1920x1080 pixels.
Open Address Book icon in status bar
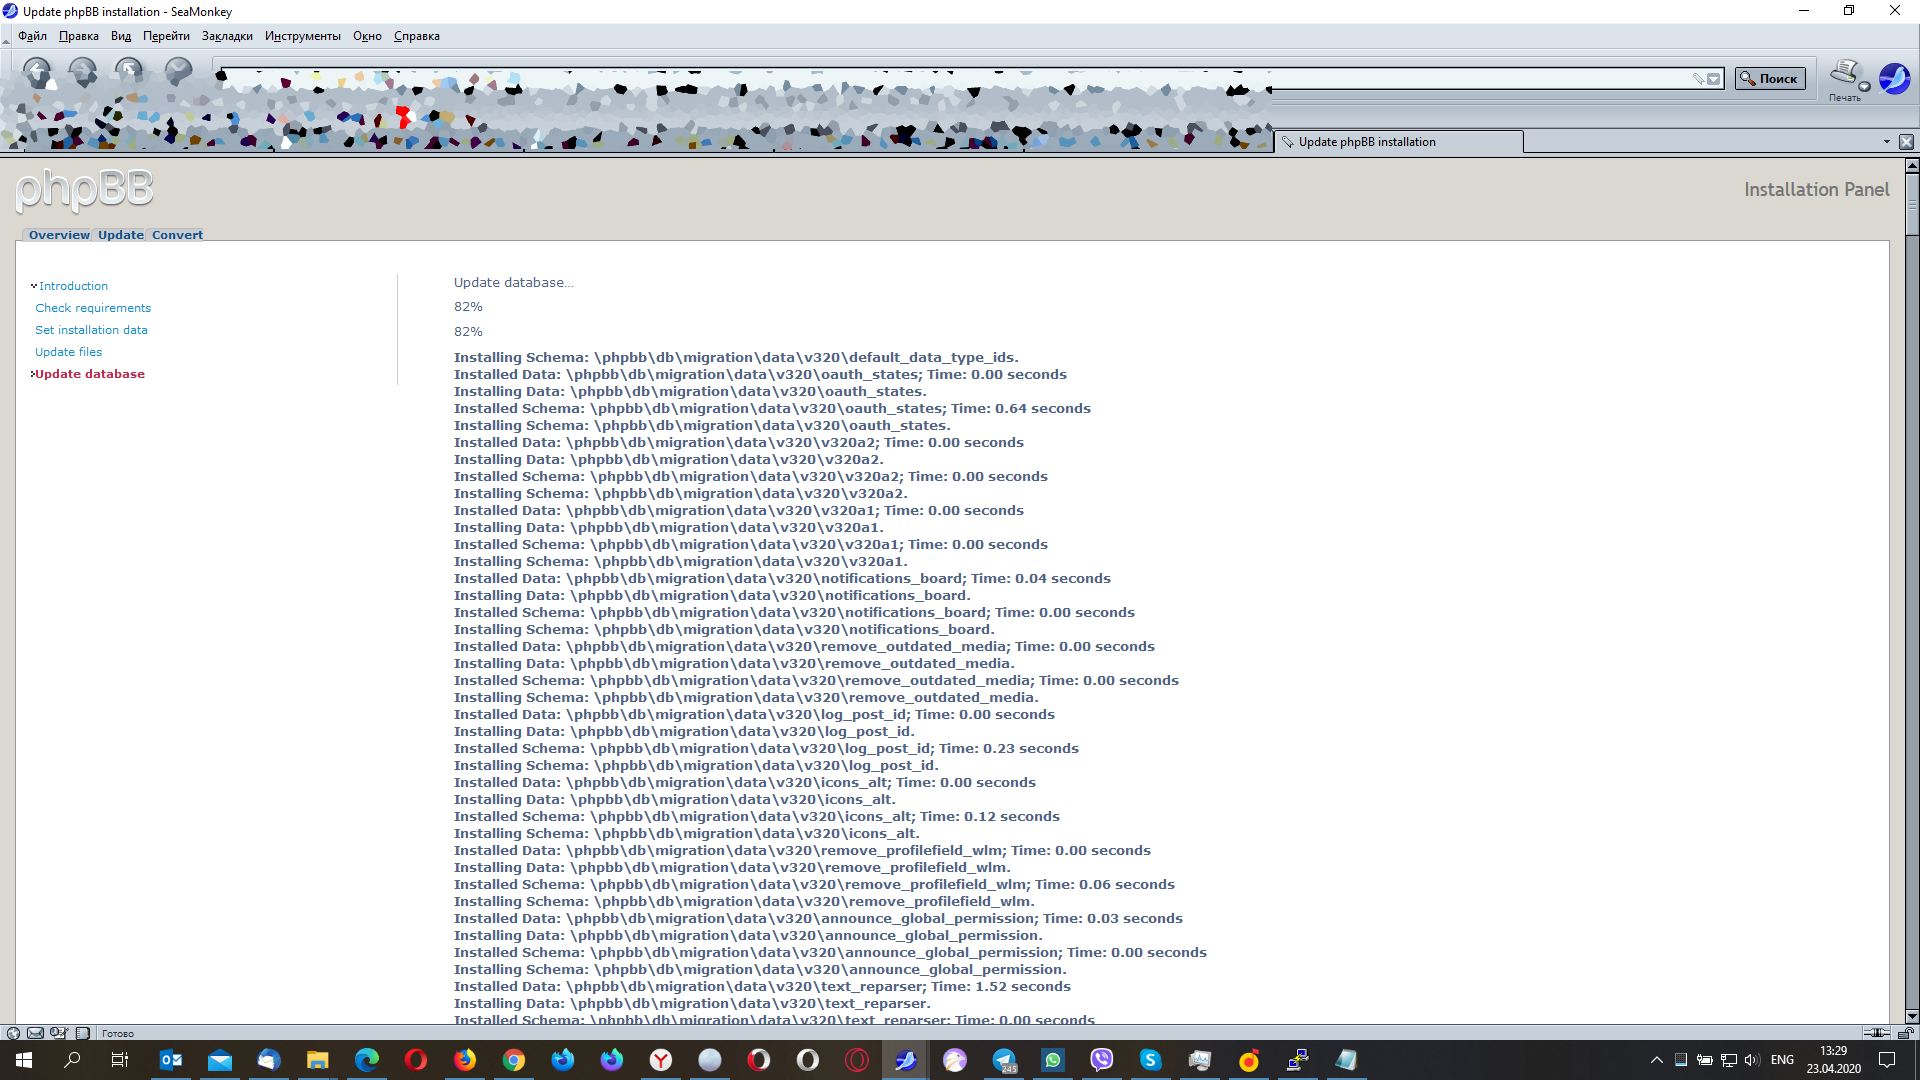[x=82, y=1033]
